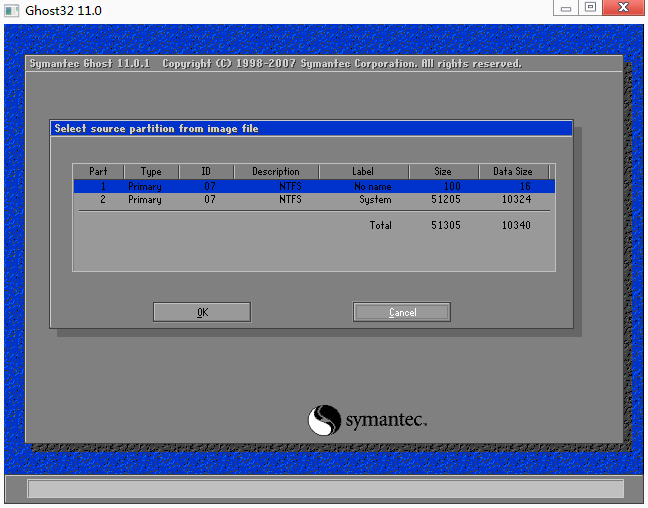Click the Size column header
648x508 pixels.
click(443, 172)
